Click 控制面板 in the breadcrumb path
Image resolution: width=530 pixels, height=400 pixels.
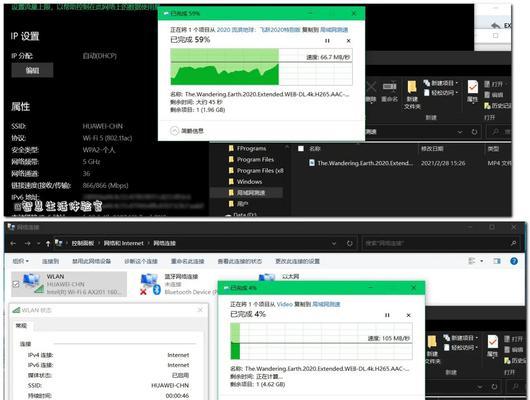[82, 243]
